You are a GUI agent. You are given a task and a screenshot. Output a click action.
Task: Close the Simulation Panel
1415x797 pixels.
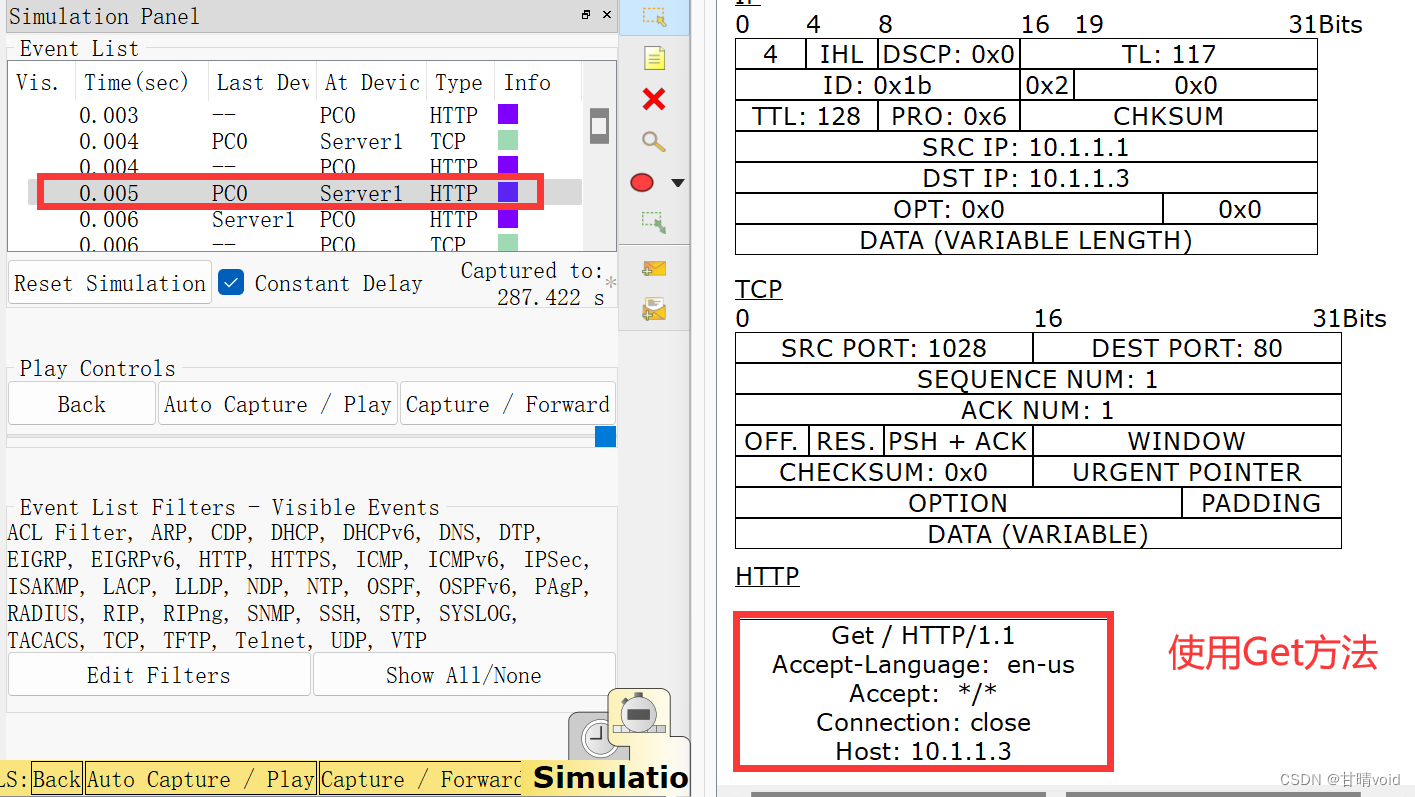[606, 15]
